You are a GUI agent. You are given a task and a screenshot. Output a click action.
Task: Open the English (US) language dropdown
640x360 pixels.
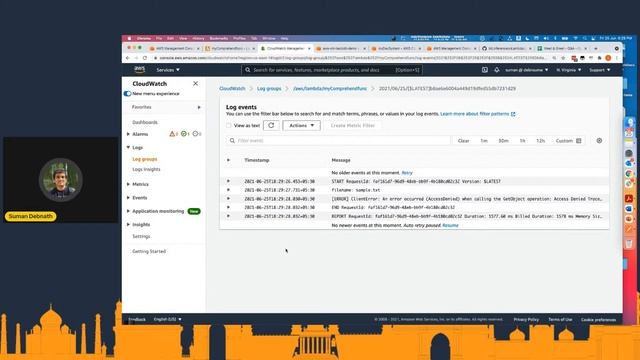167,319
